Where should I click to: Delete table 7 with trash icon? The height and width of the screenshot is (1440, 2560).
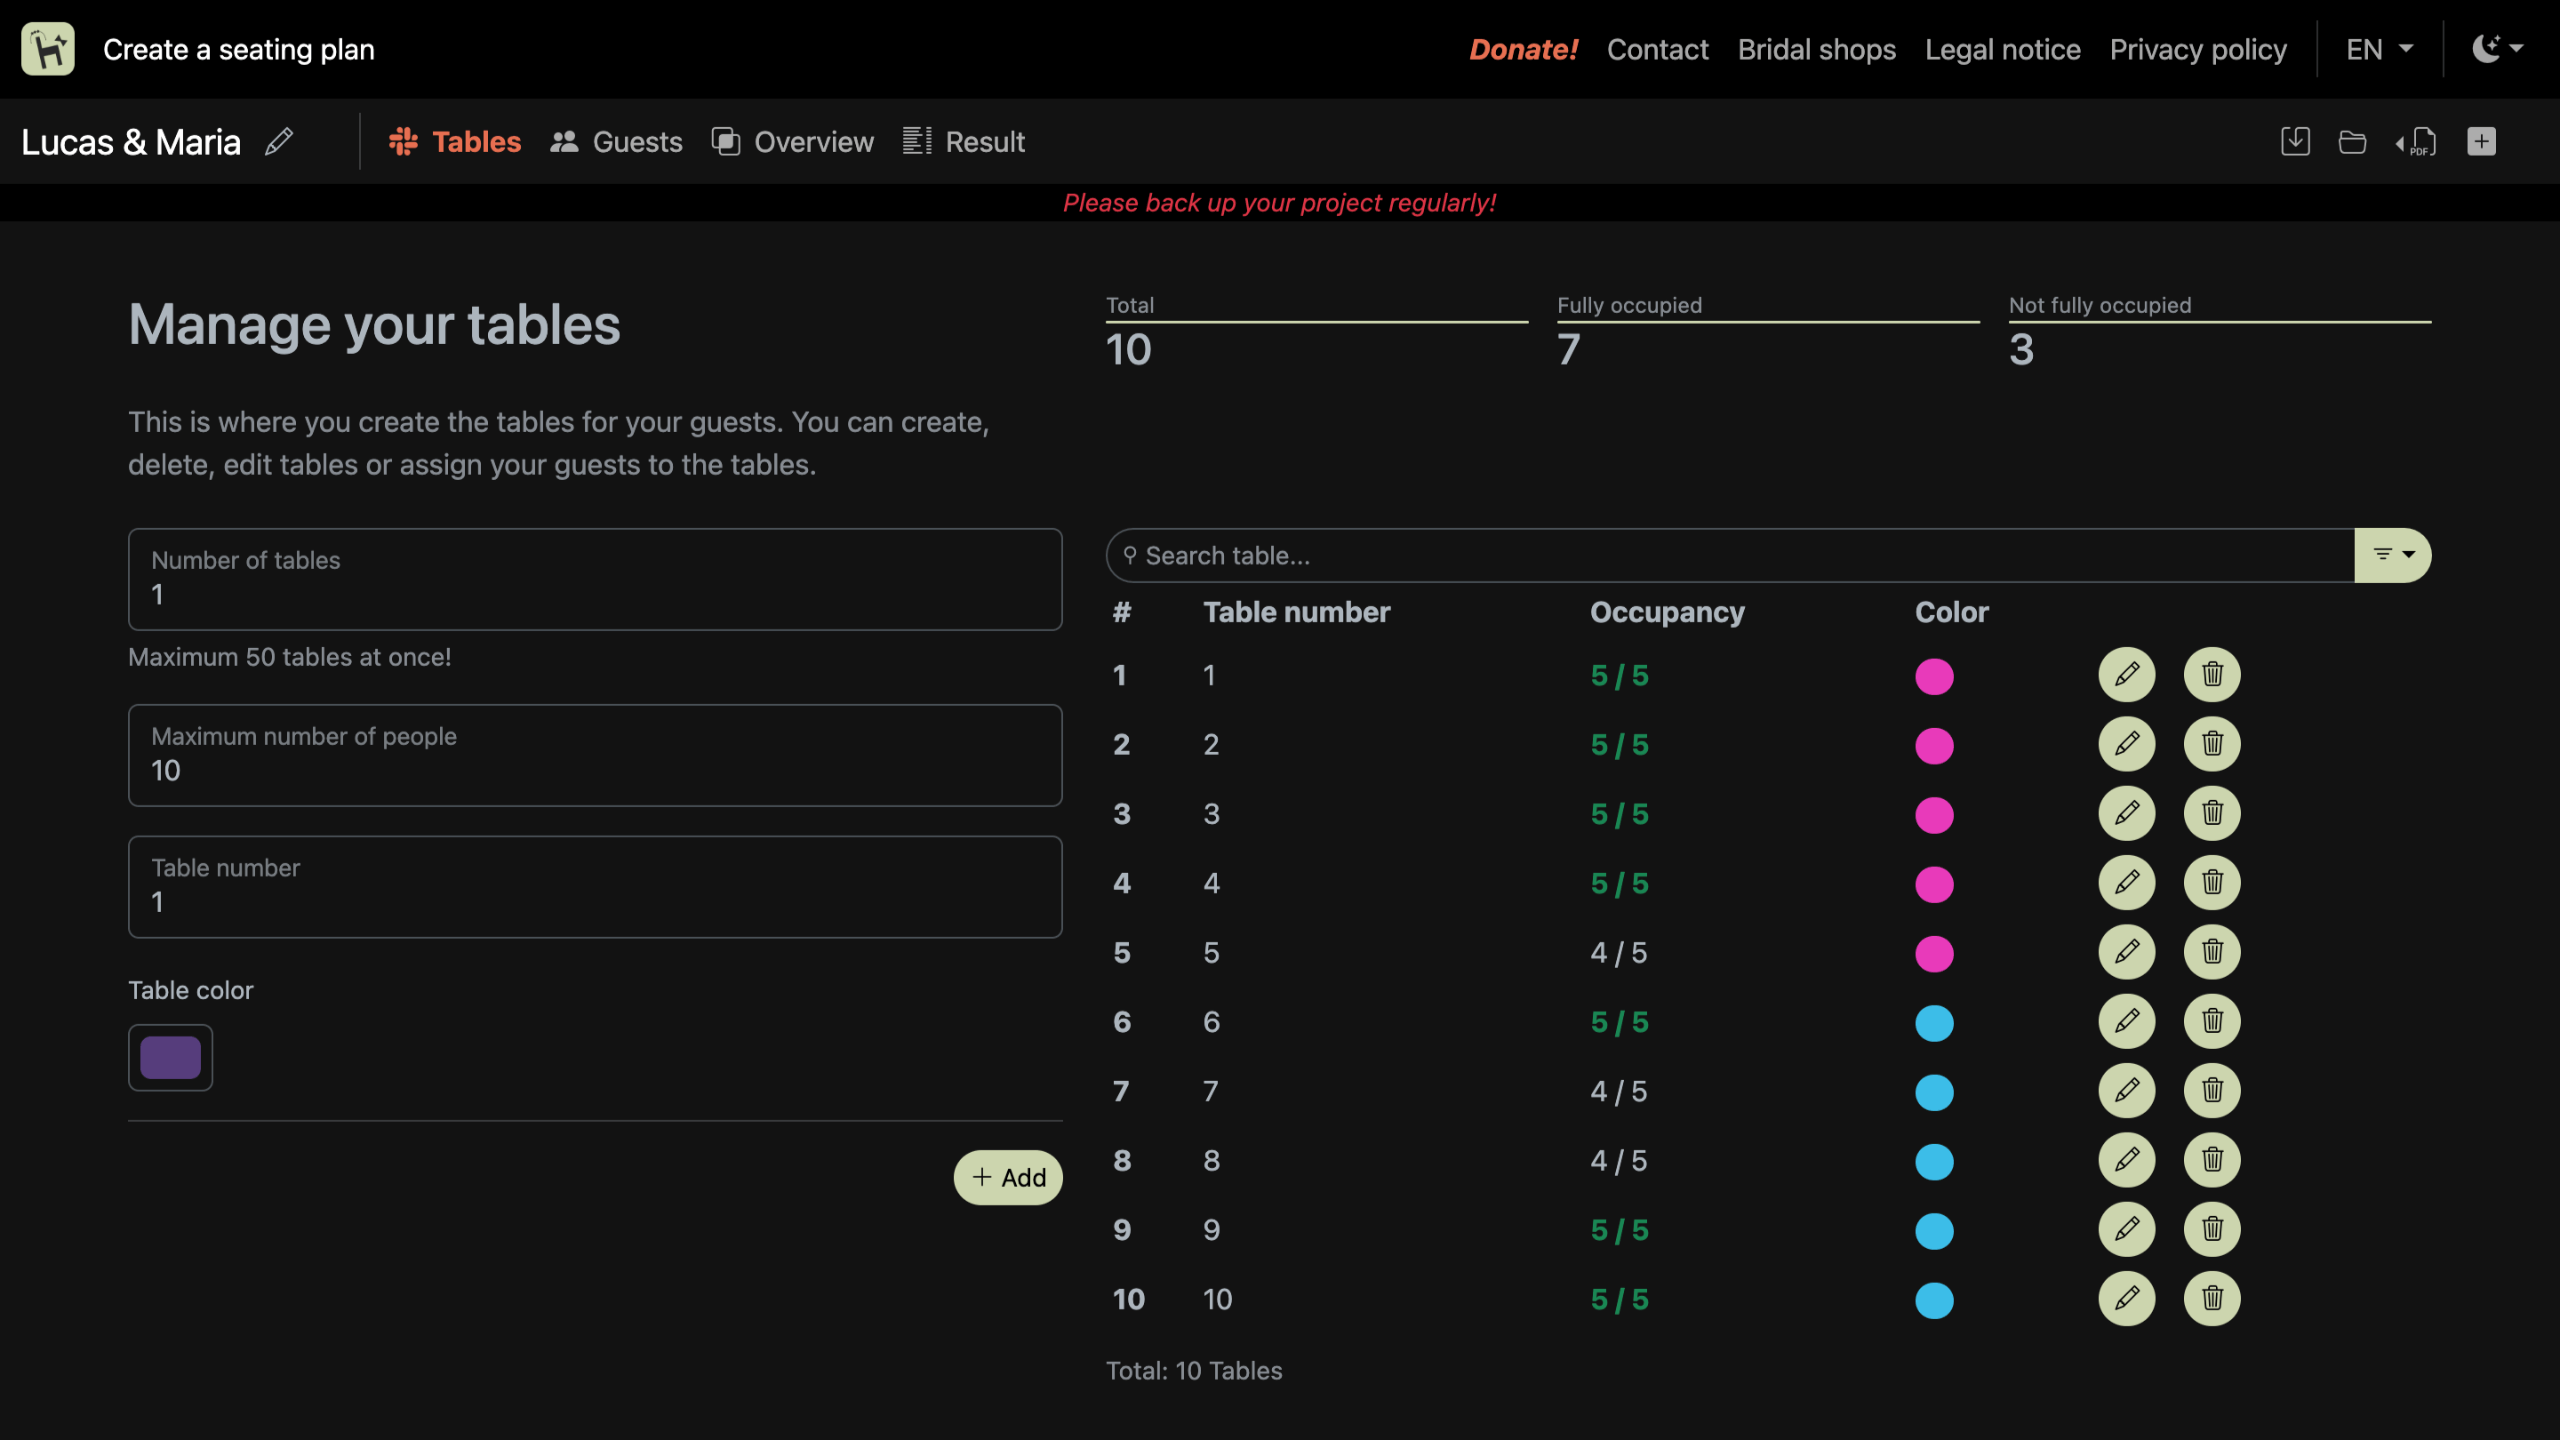[x=2212, y=1091]
